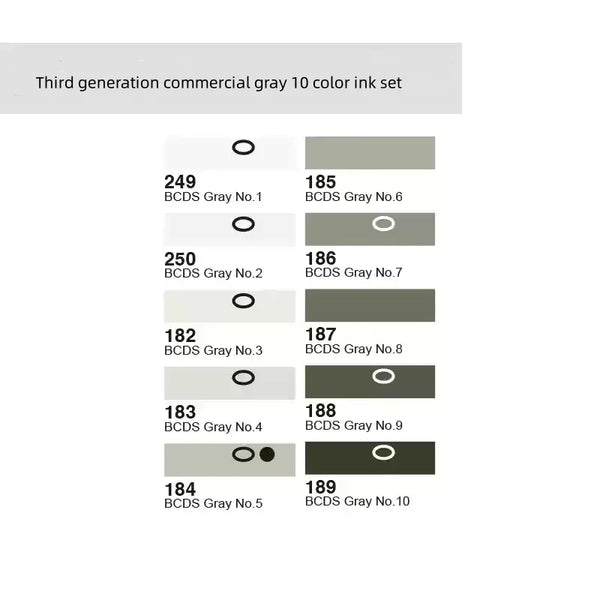The width and height of the screenshot is (600, 600).
Task: Select the bold number 184 label
Action: click(x=180, y=489)
